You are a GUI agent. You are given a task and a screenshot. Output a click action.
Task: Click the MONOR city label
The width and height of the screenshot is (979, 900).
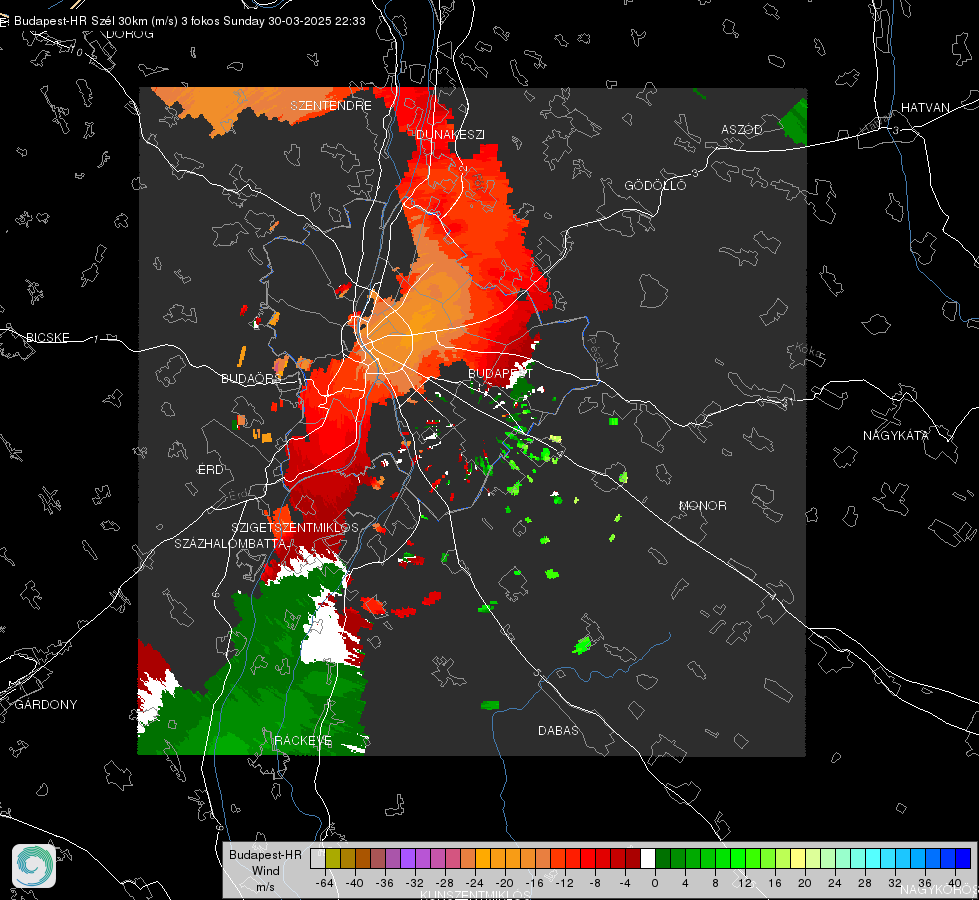(702, 505)
